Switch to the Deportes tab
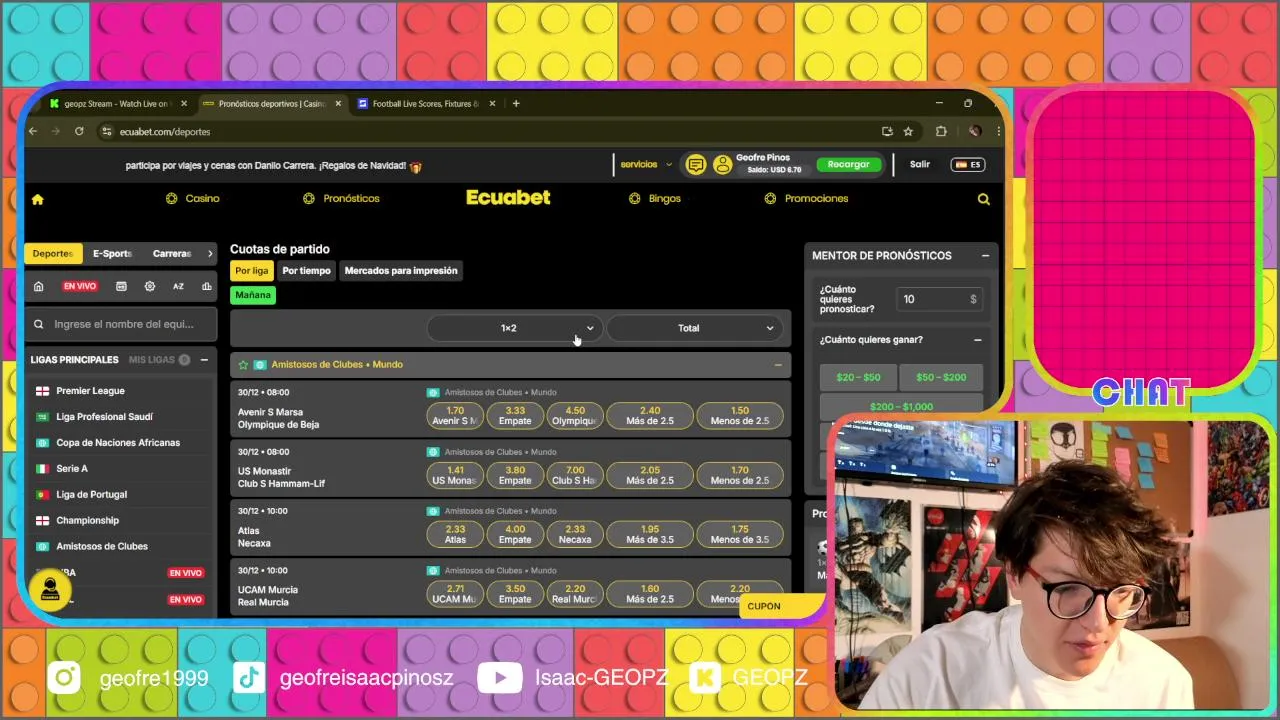 [x=53, y=254]
